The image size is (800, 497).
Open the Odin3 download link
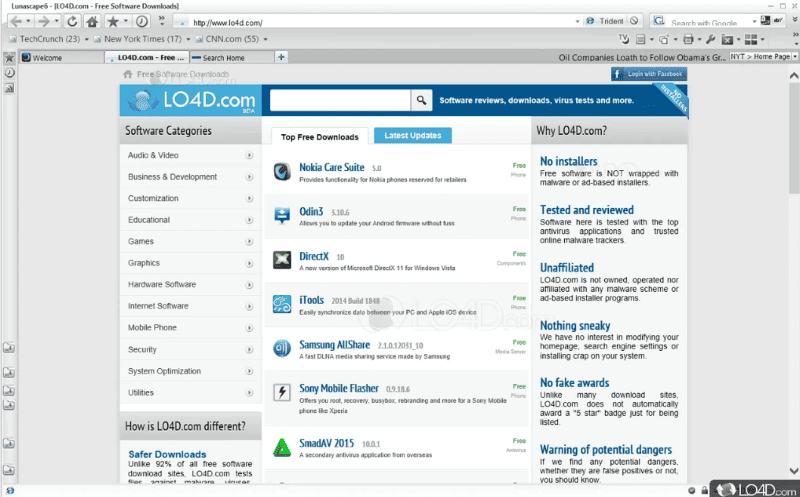coord(311,211)
